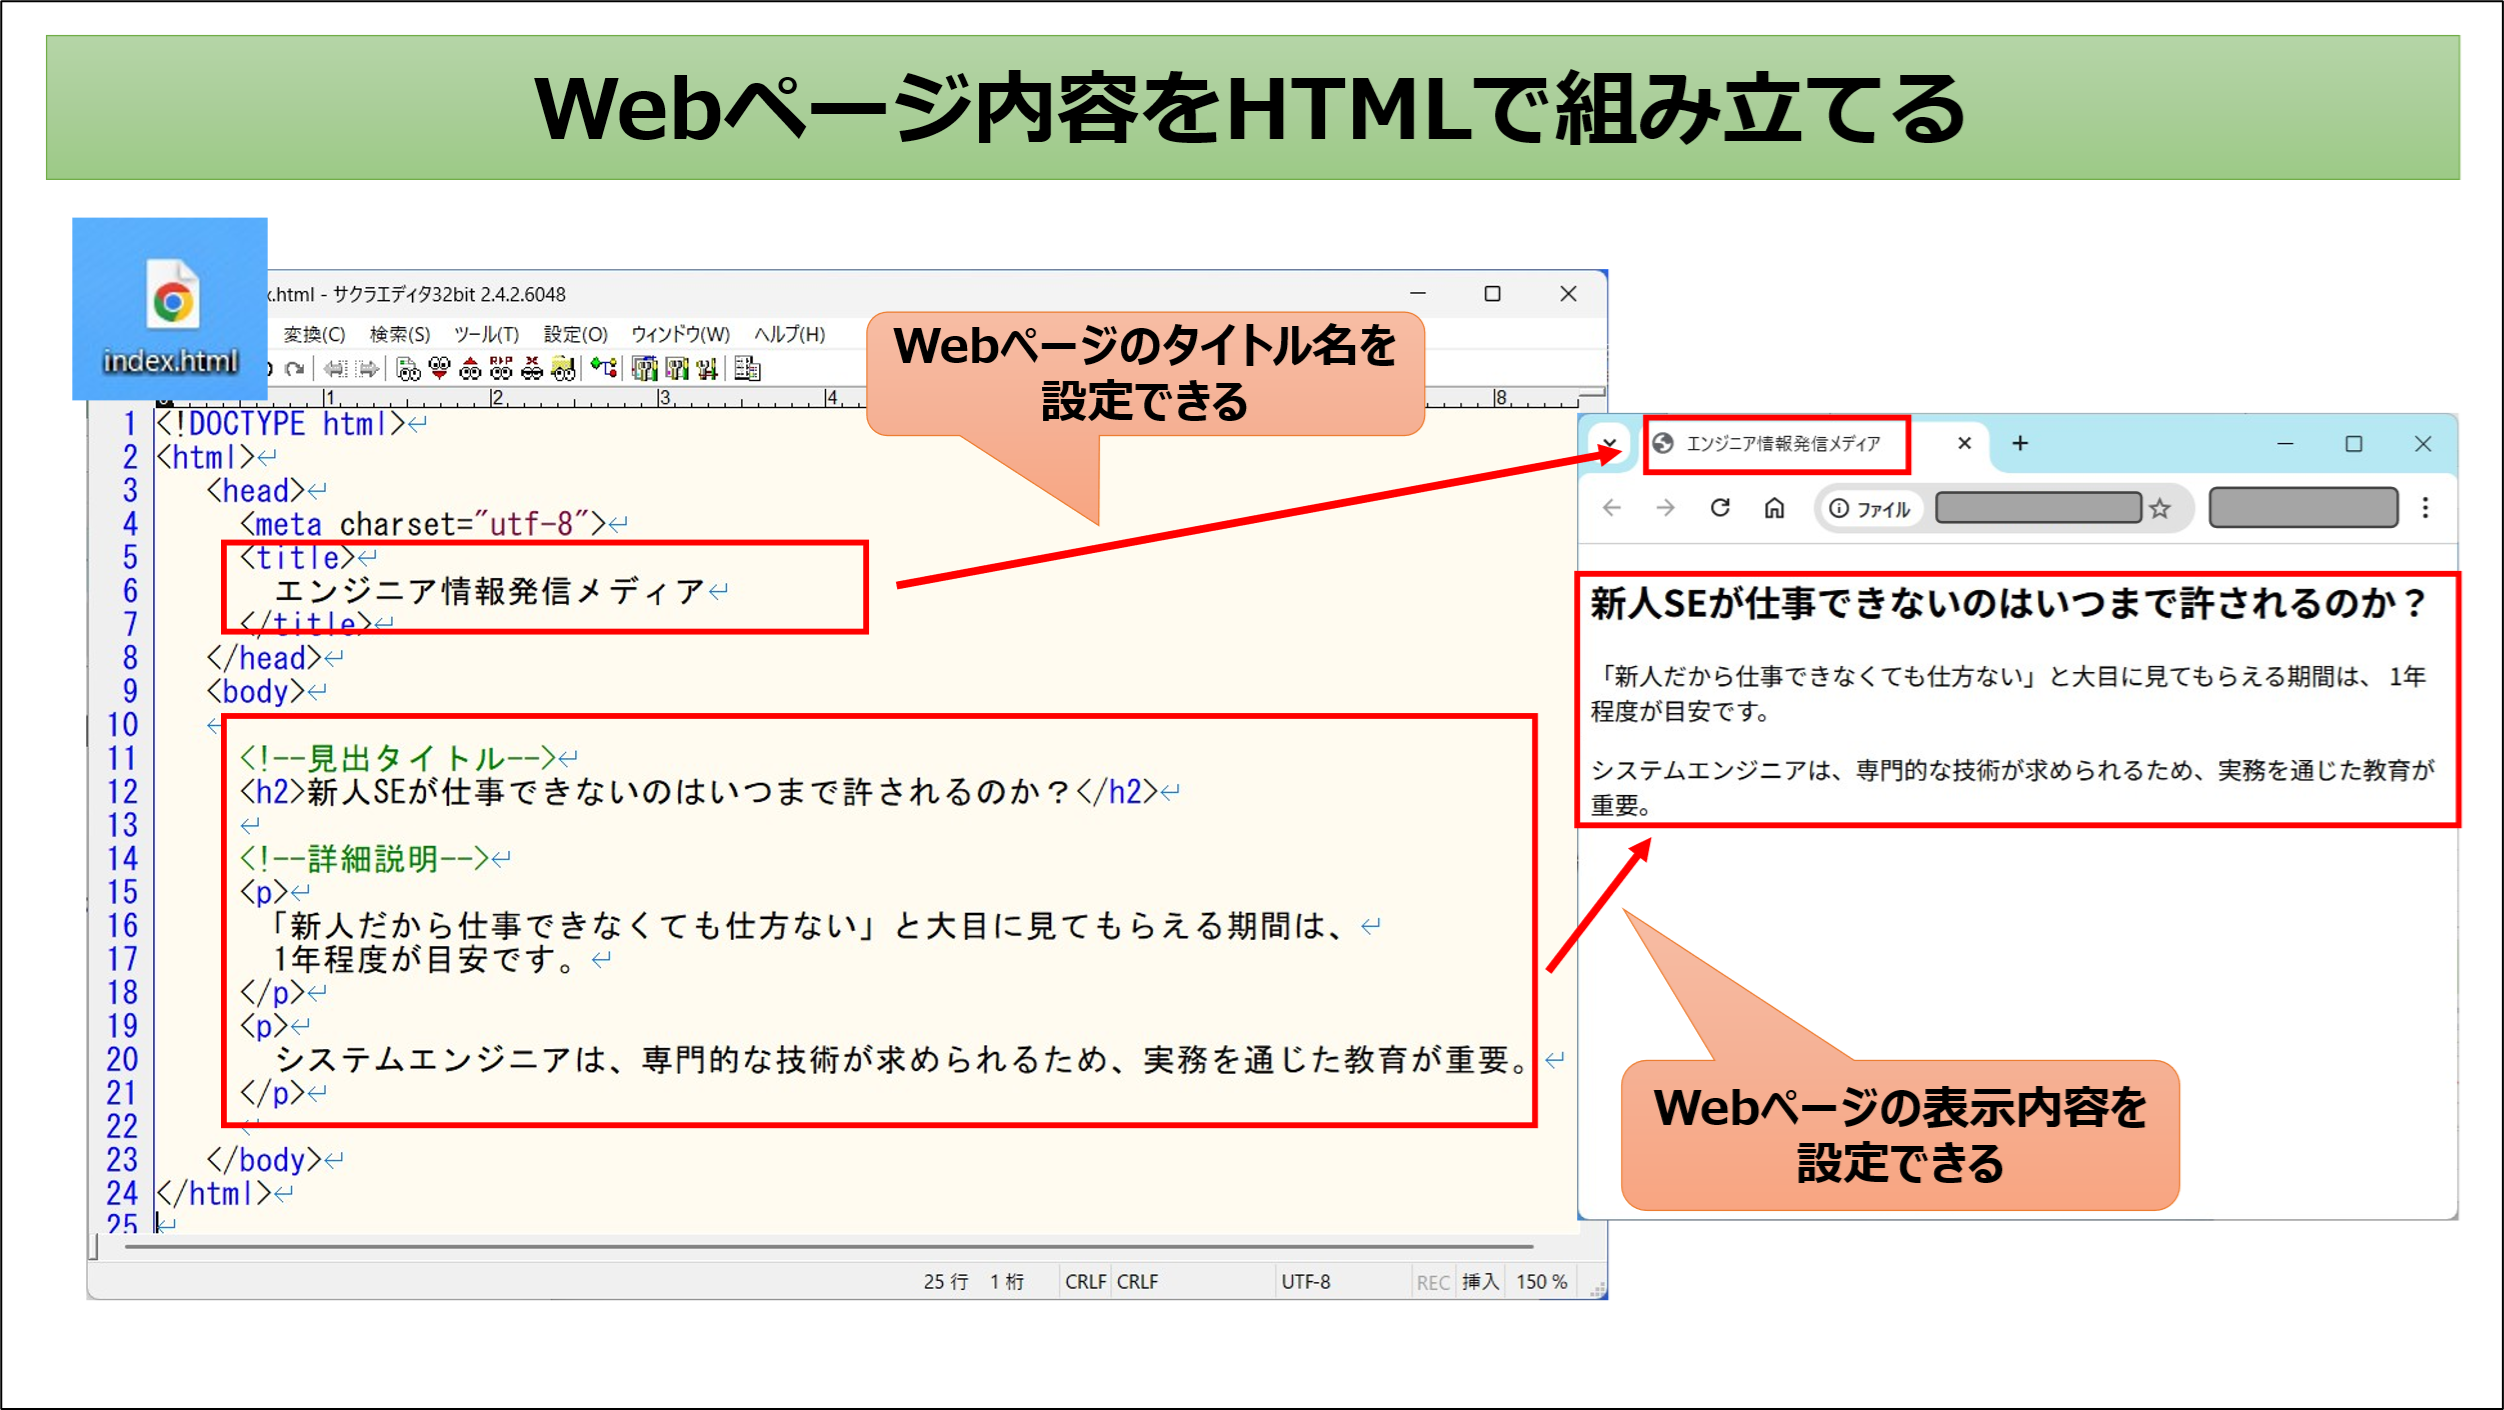This screenshot has width=2504, height=1410.
Task: Click the replace (R▸P) toolbar icon
Action: pos(501,369)
